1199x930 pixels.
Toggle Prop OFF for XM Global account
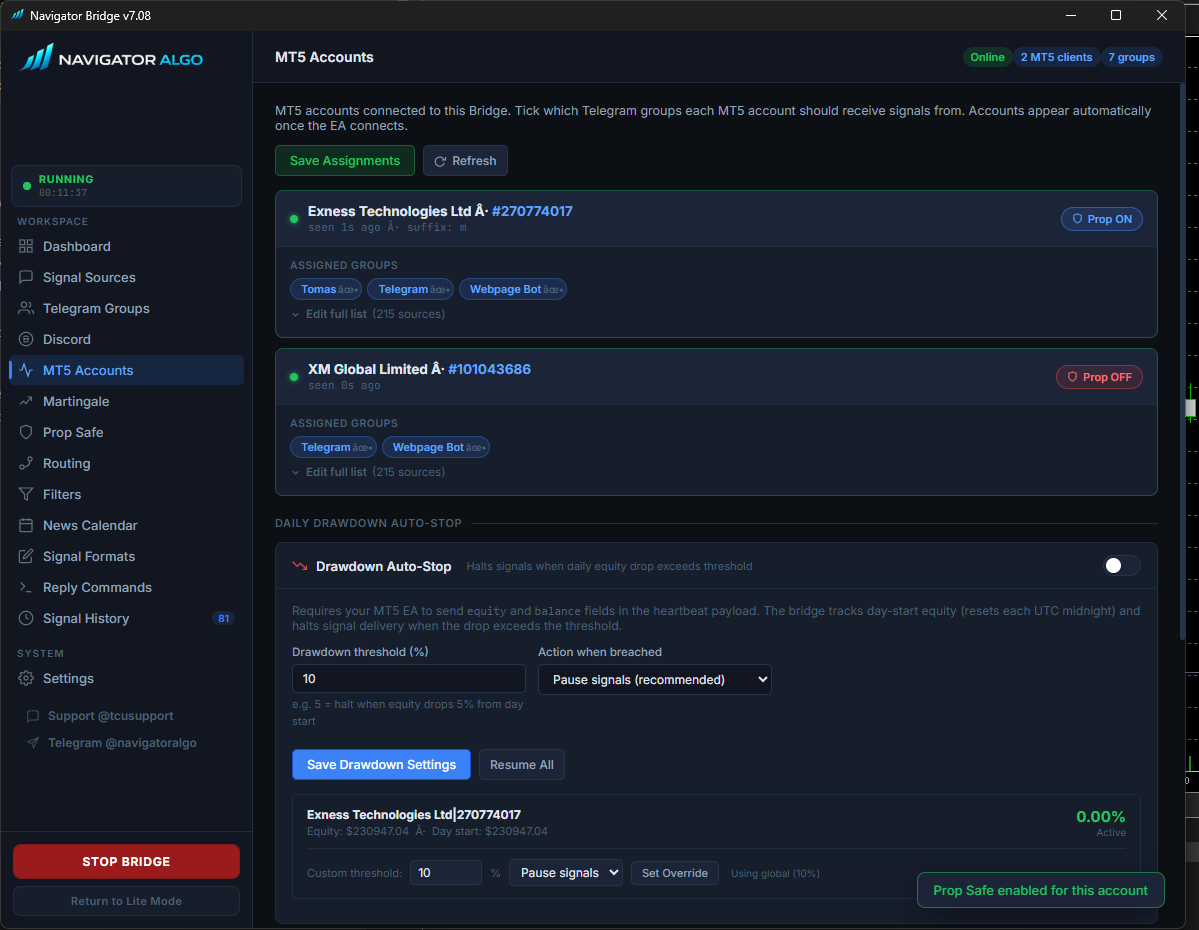(1099, 377)
